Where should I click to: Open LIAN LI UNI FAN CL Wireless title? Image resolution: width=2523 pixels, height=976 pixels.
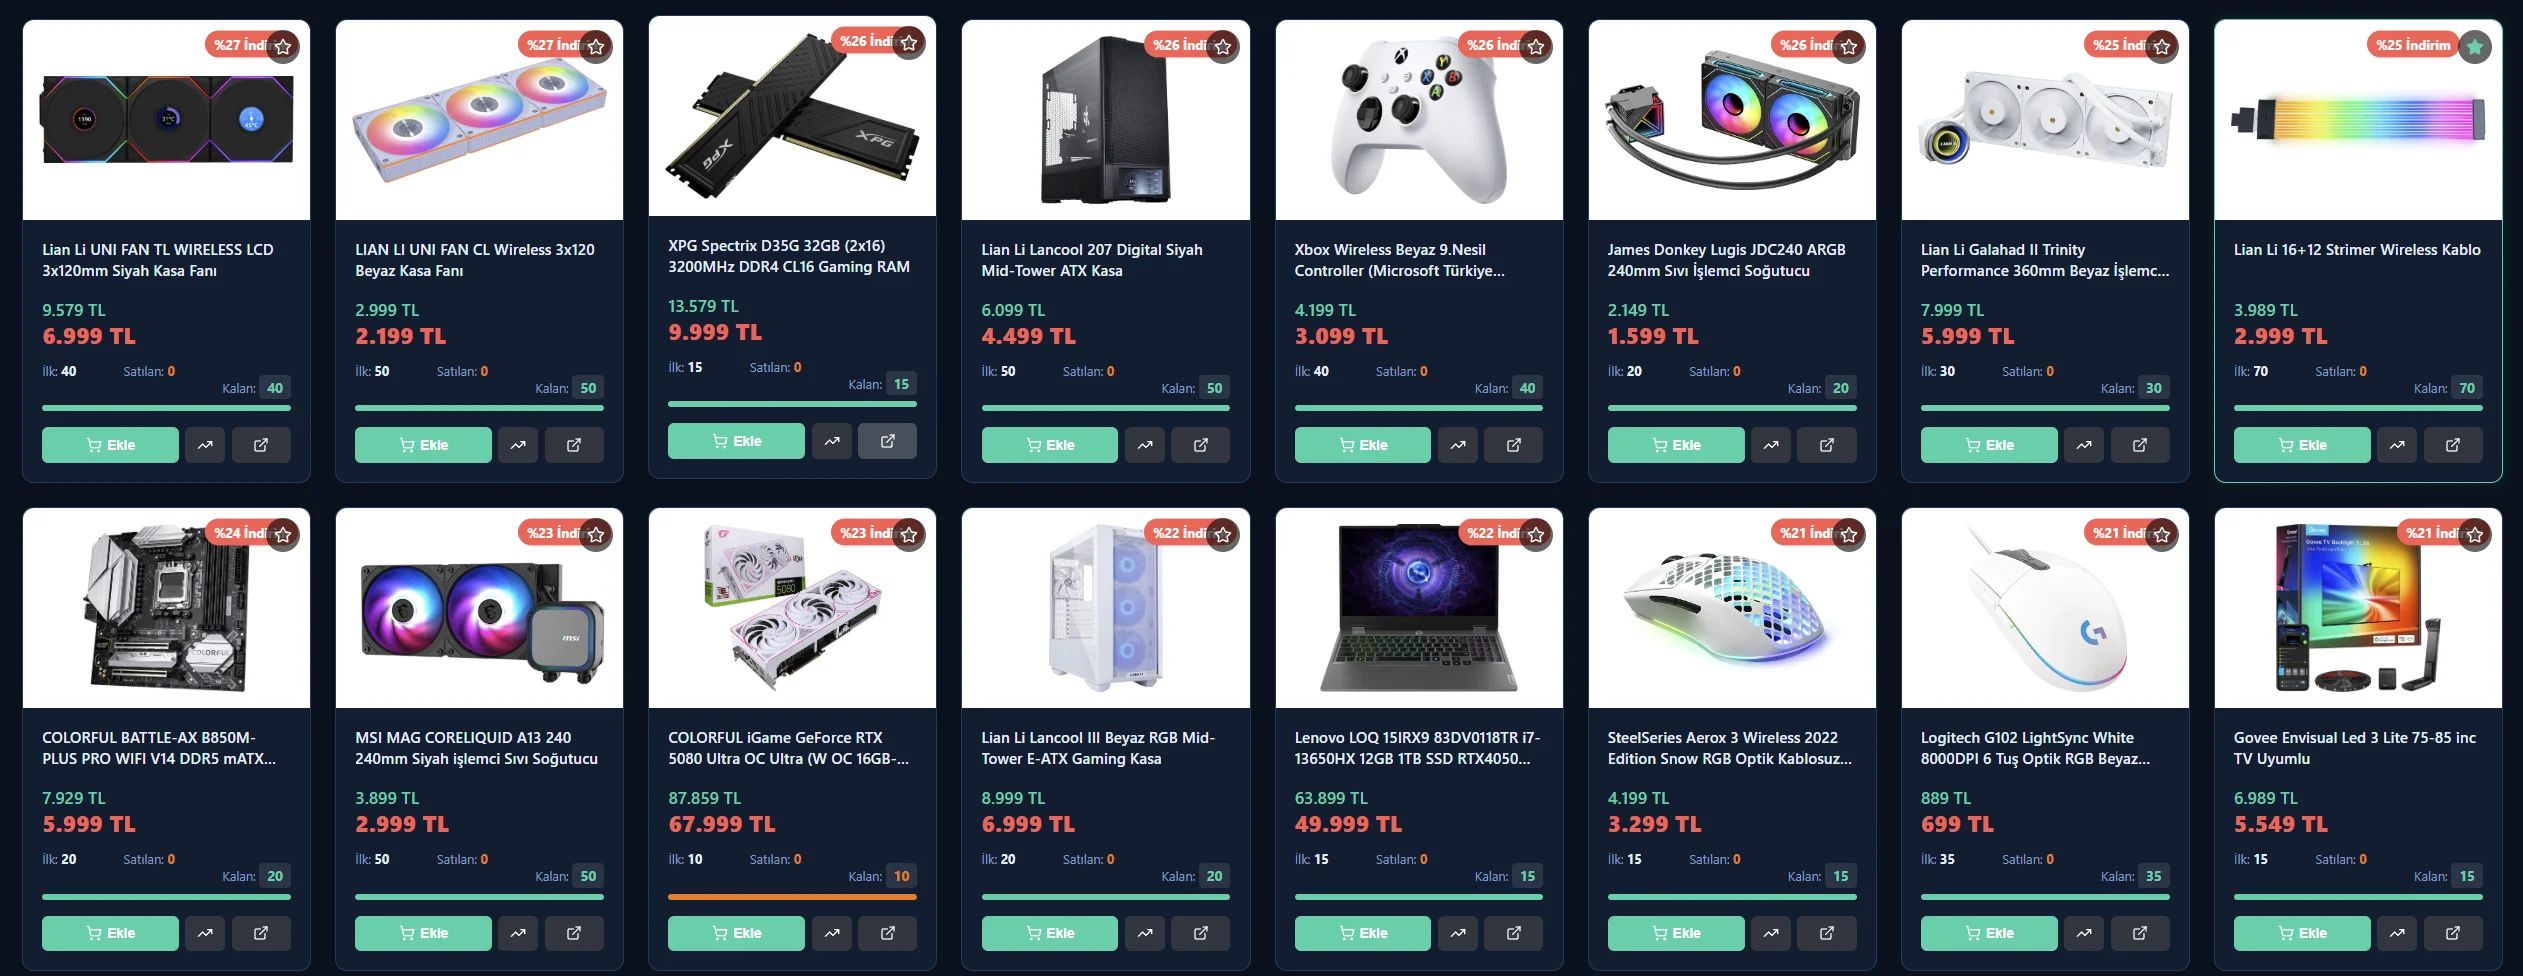point(475,260)
